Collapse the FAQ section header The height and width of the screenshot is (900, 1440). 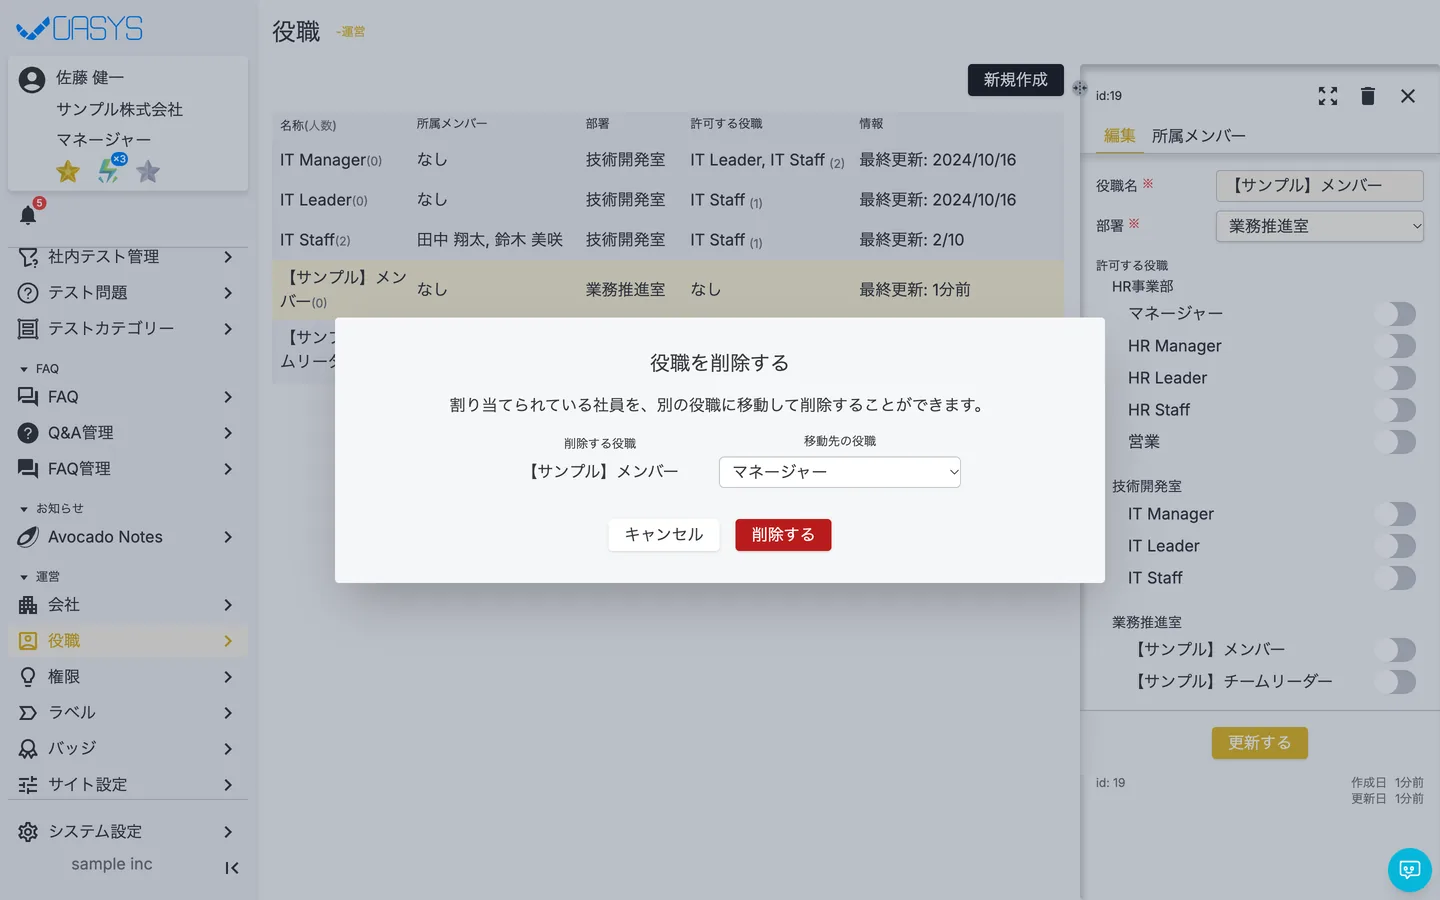coord(39,369)
